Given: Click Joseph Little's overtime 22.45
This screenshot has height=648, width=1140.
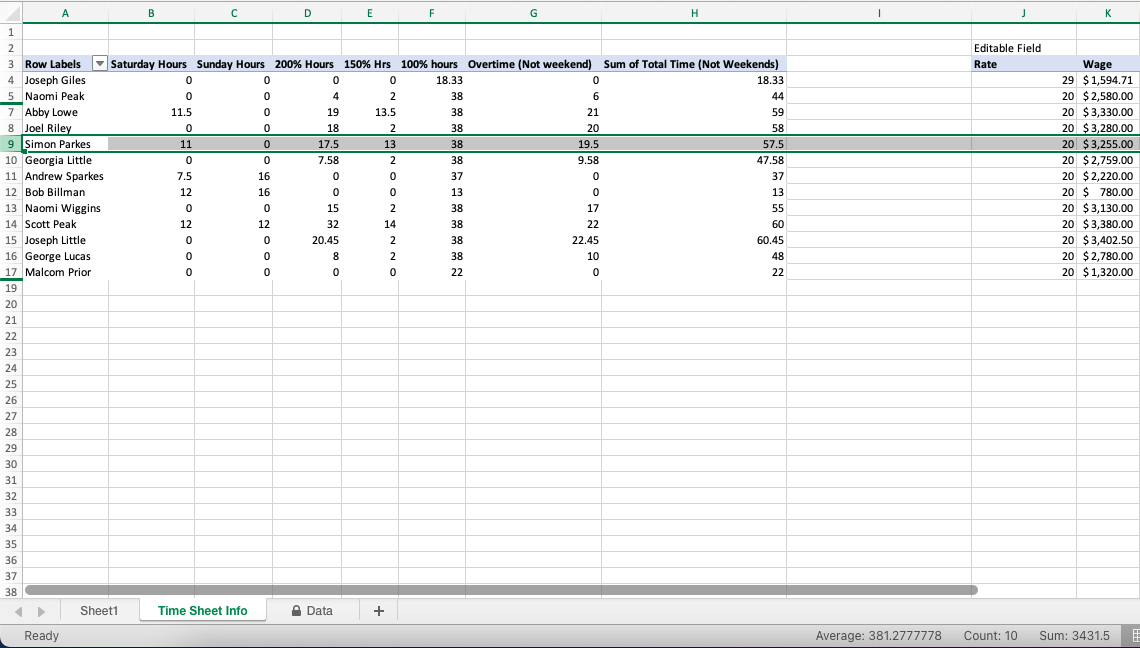Looking at the screenshot, I should [x=534, y=240].
